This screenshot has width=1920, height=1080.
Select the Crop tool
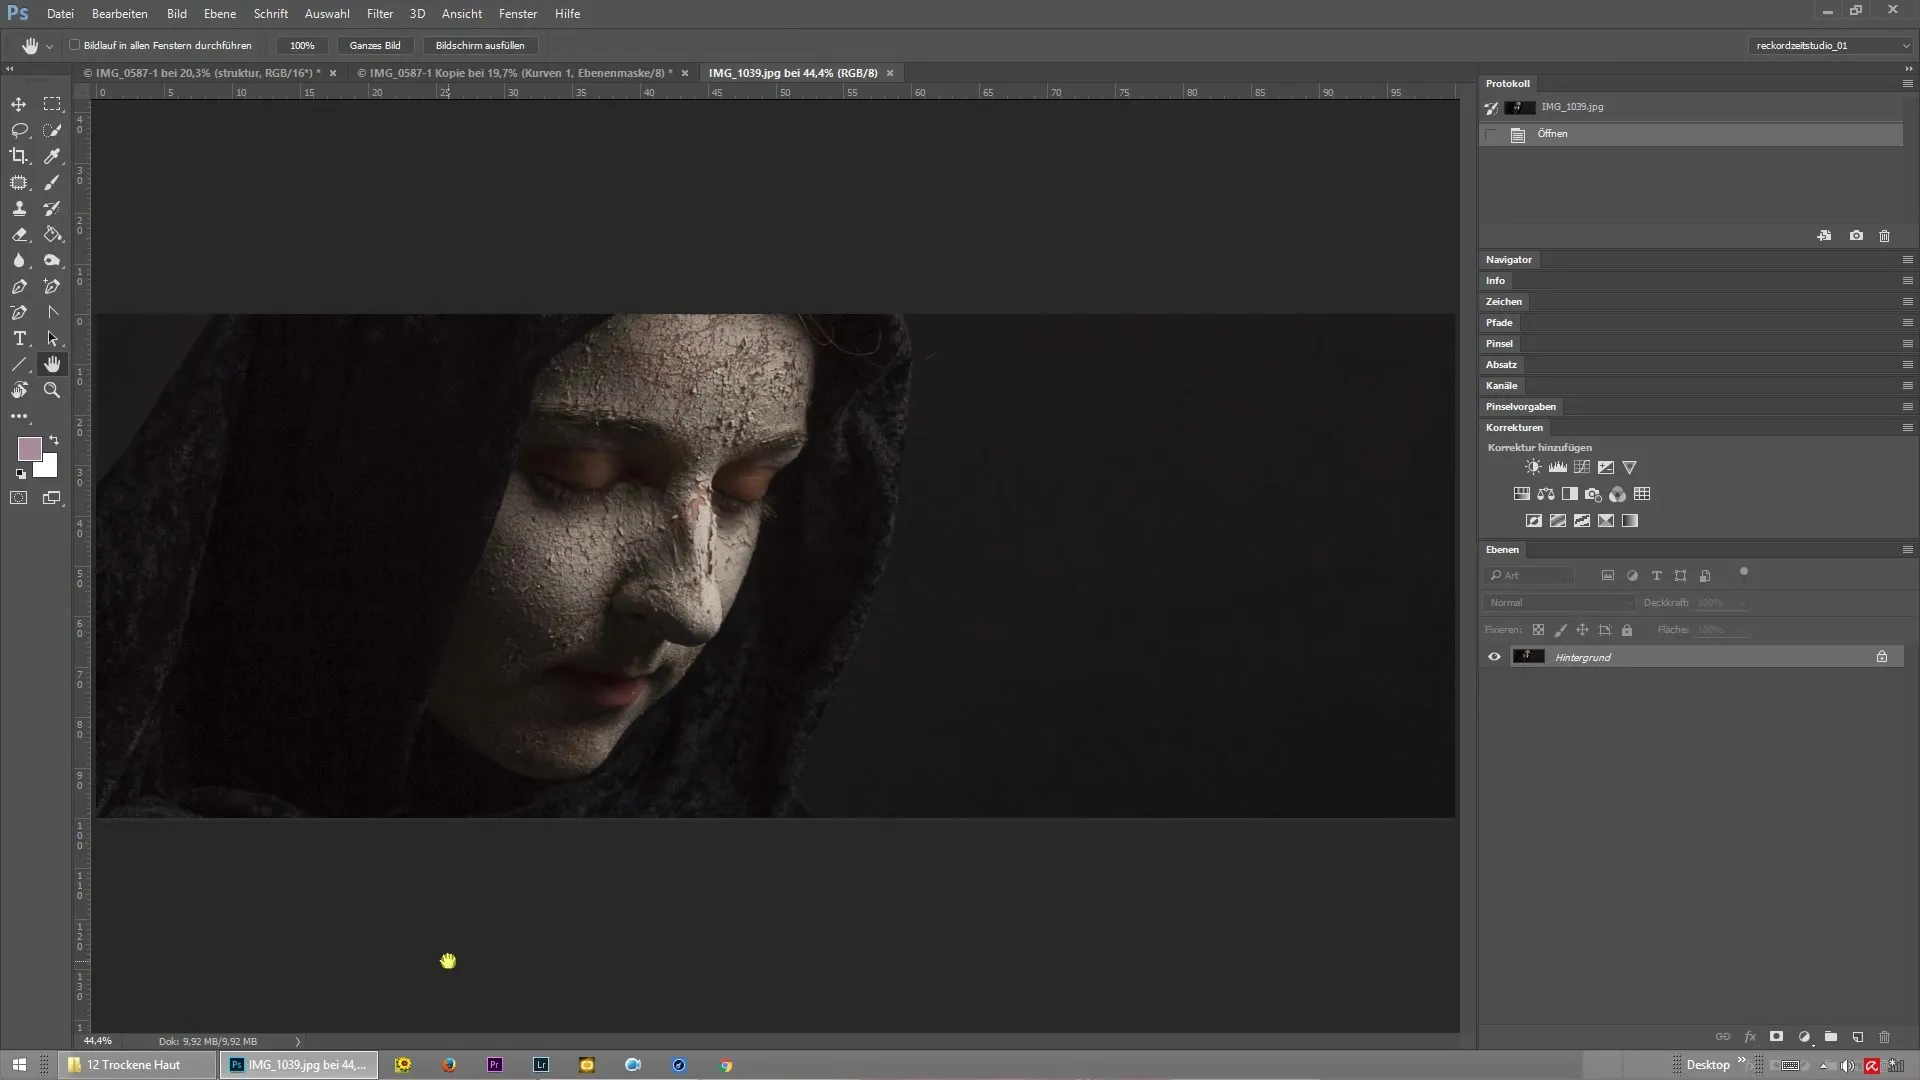pos(19,156)
